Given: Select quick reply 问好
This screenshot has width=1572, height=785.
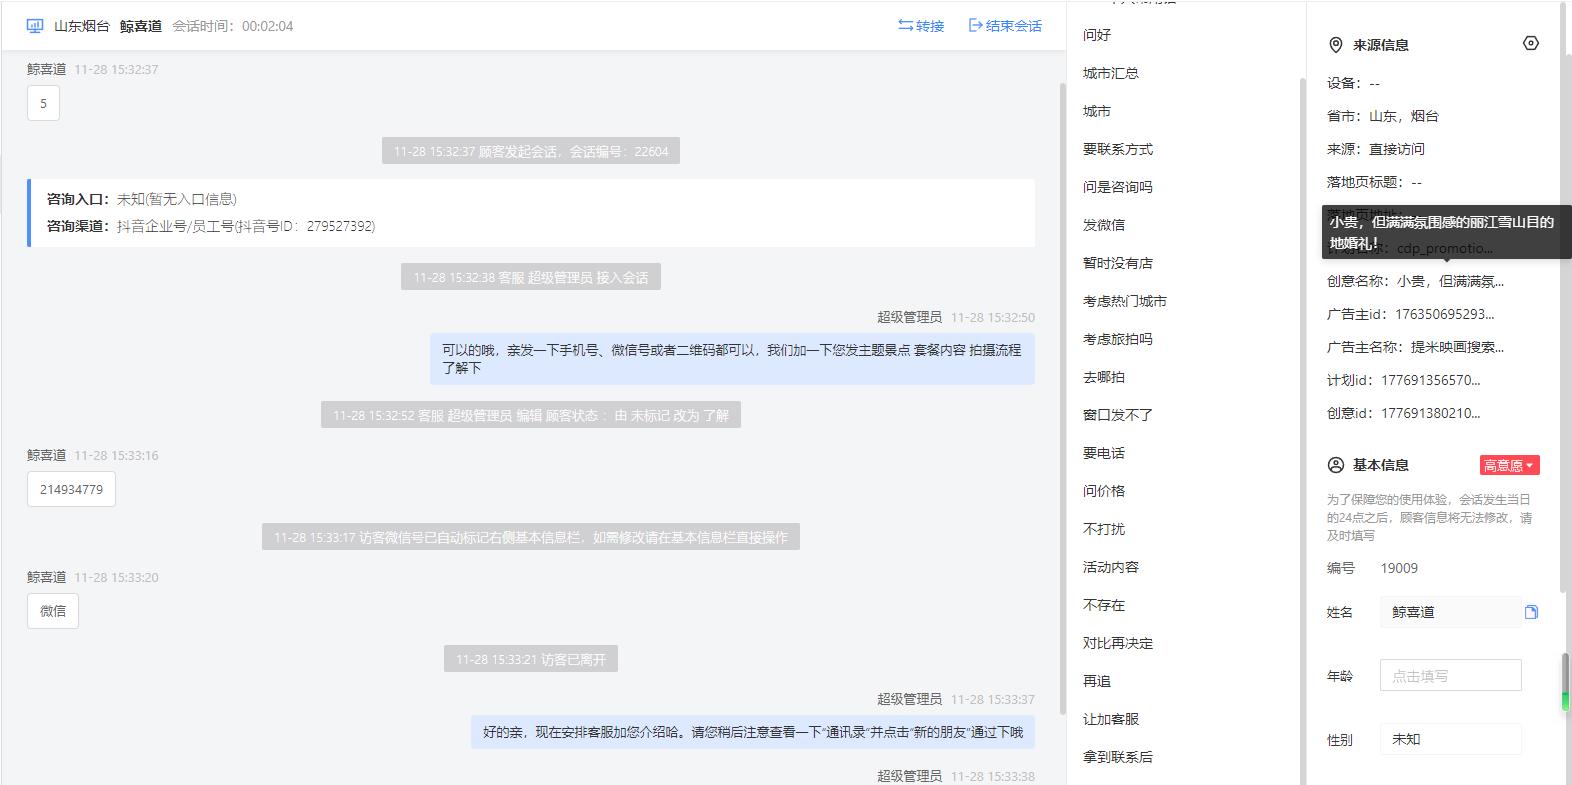Looking at the screenshot, I should pyautogui.click(x=1097, y=35).
